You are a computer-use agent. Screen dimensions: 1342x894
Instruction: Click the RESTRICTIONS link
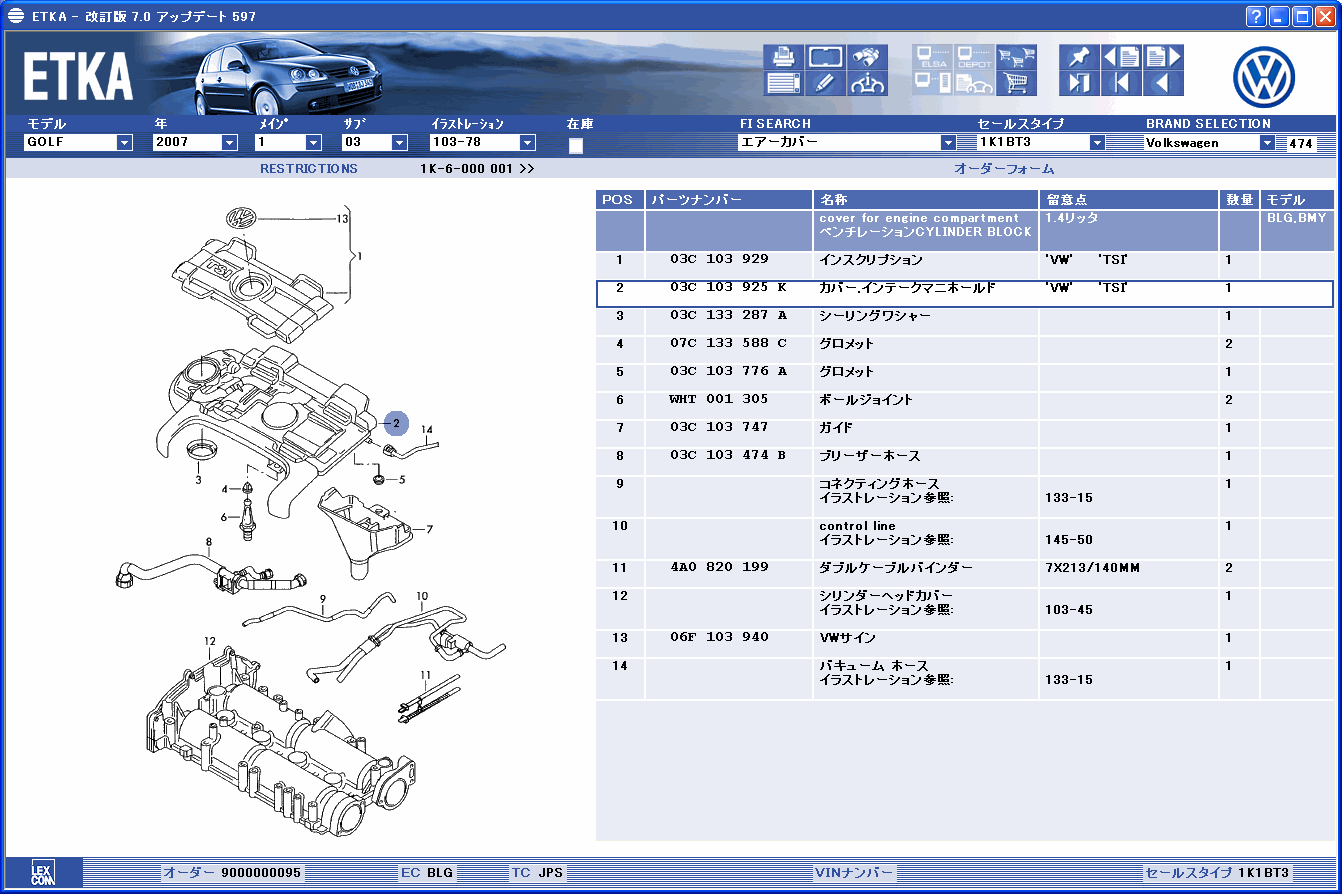point(309,169)
